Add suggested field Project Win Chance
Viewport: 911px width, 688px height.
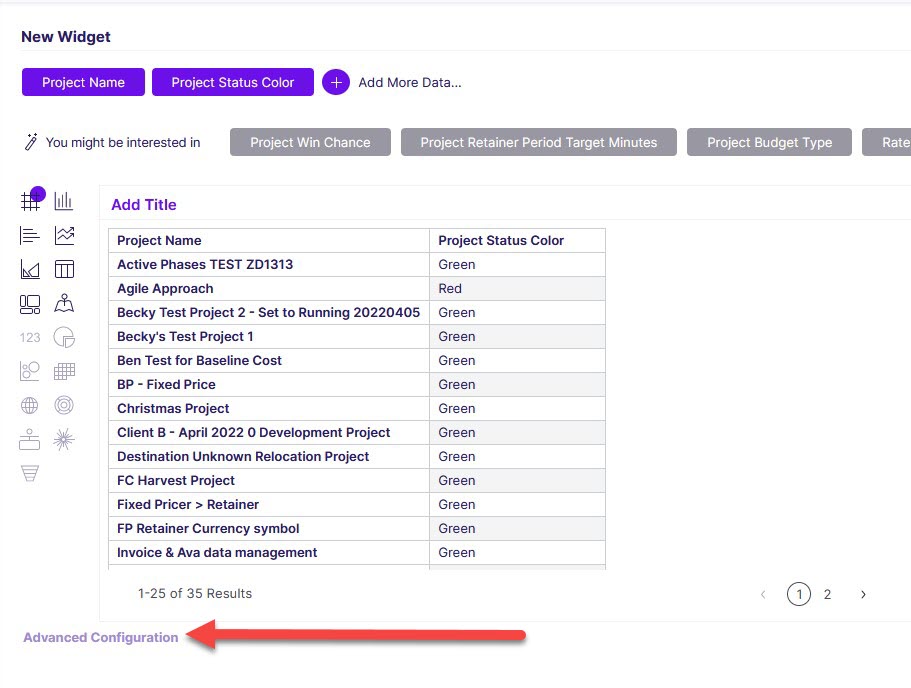point(310,142)
